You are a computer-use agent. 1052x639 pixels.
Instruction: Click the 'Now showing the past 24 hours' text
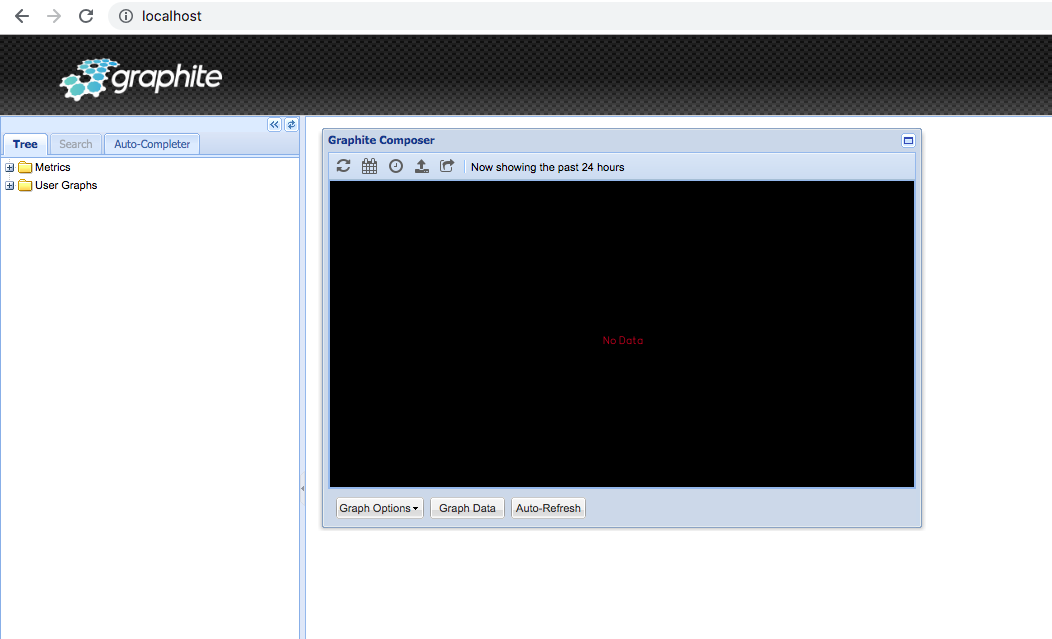(547, 167)
